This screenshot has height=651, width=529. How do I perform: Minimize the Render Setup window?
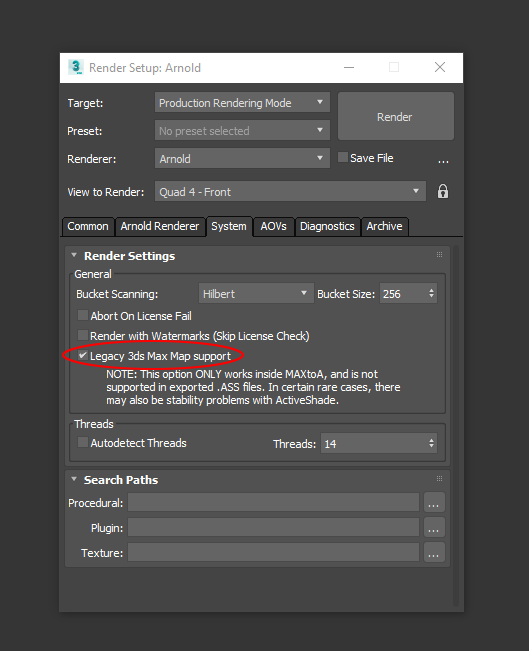click(x=349, y=67)
